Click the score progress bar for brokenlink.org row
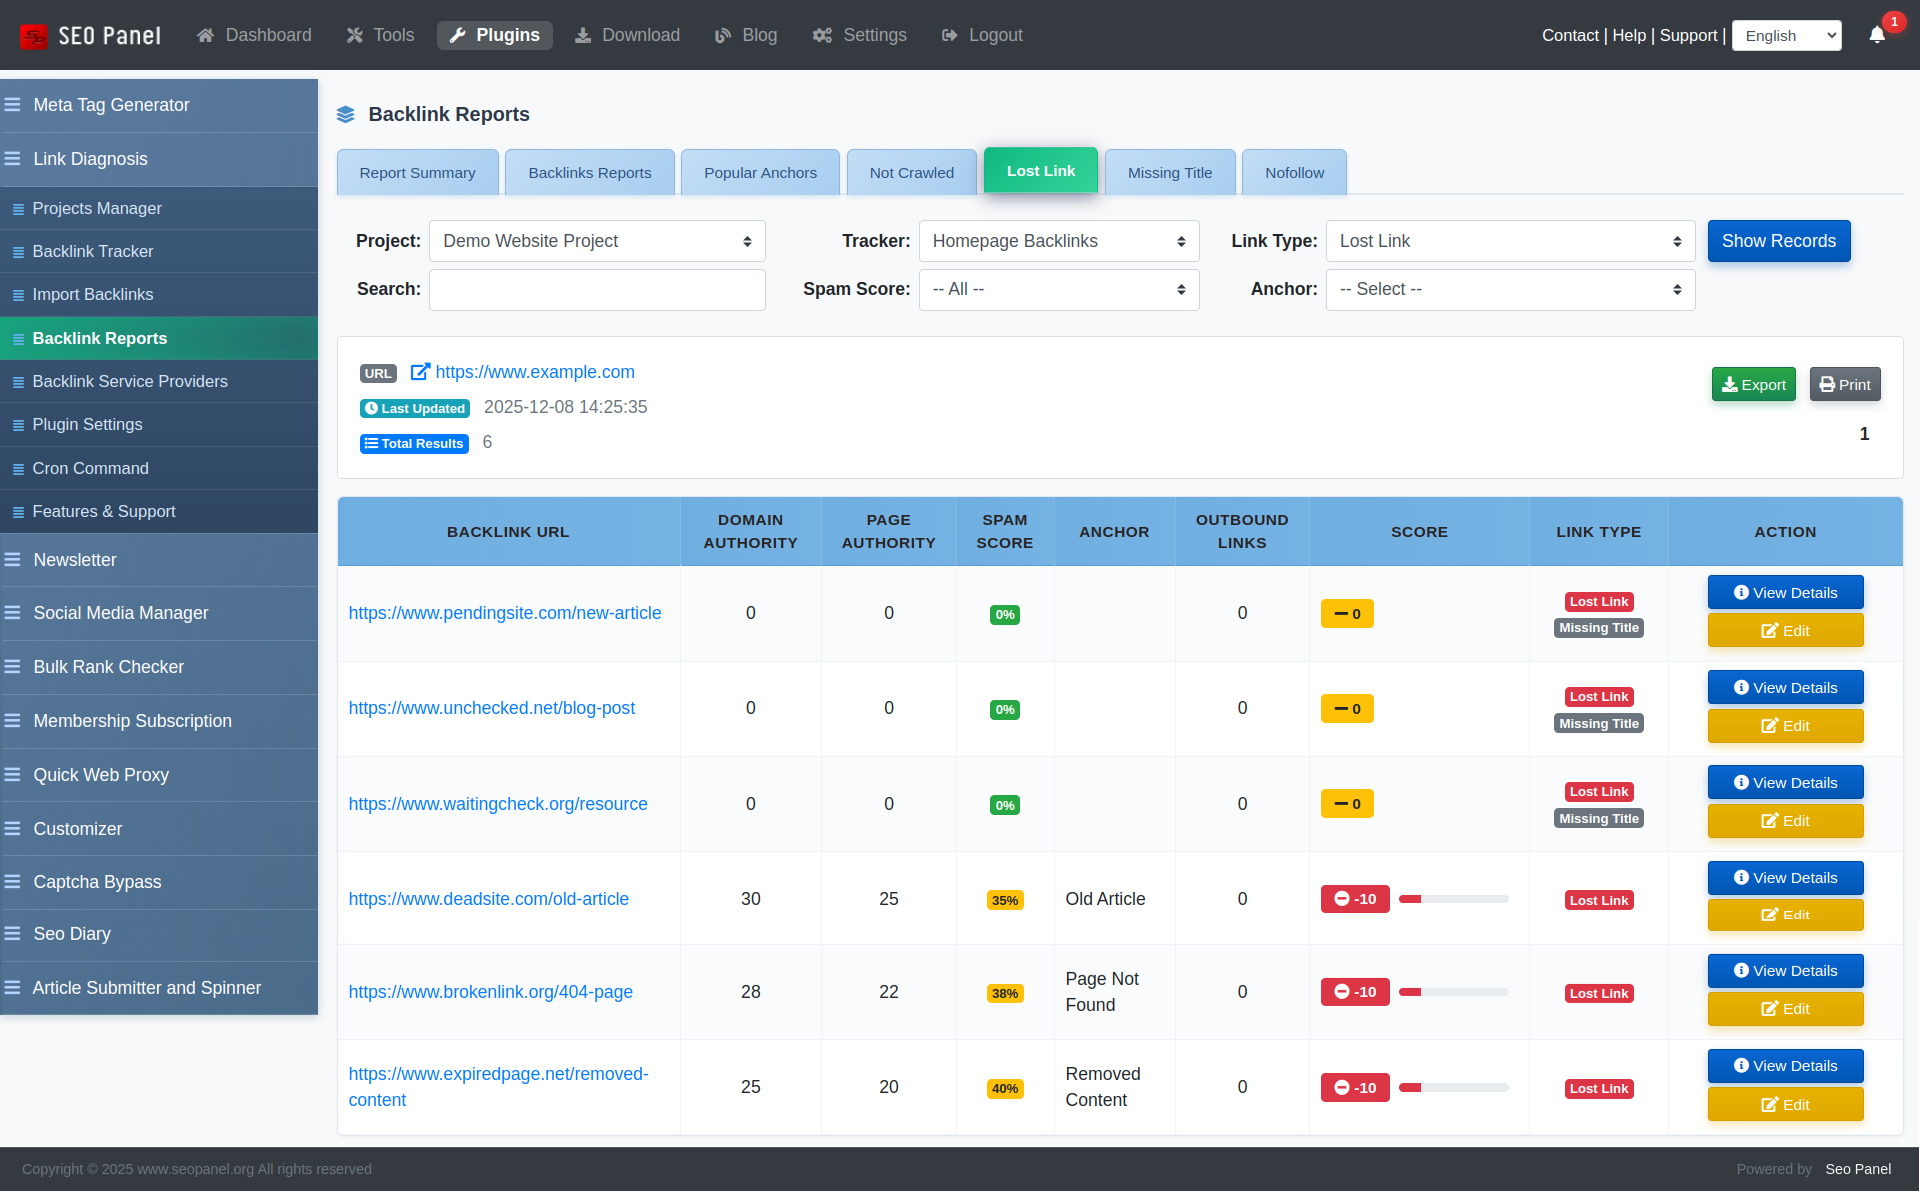 [1453, 992]
